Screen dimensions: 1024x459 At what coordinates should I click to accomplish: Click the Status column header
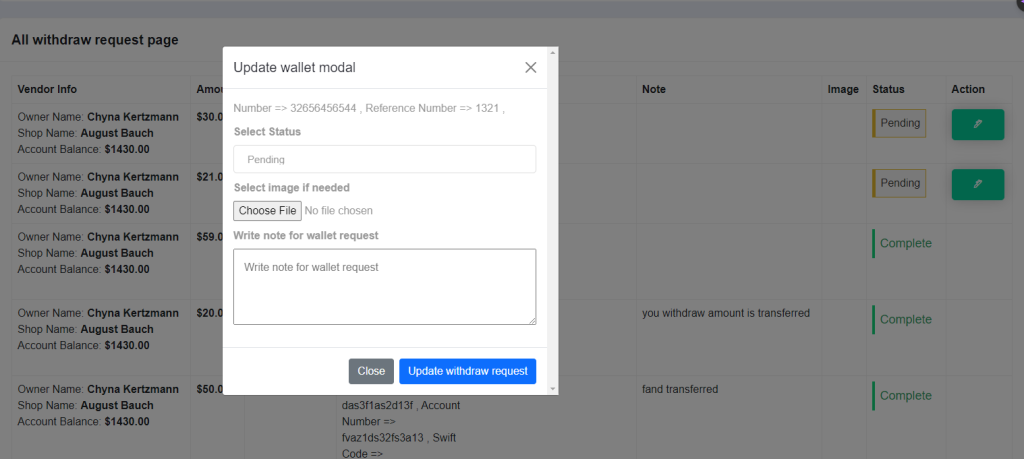(x=888, y=89)
